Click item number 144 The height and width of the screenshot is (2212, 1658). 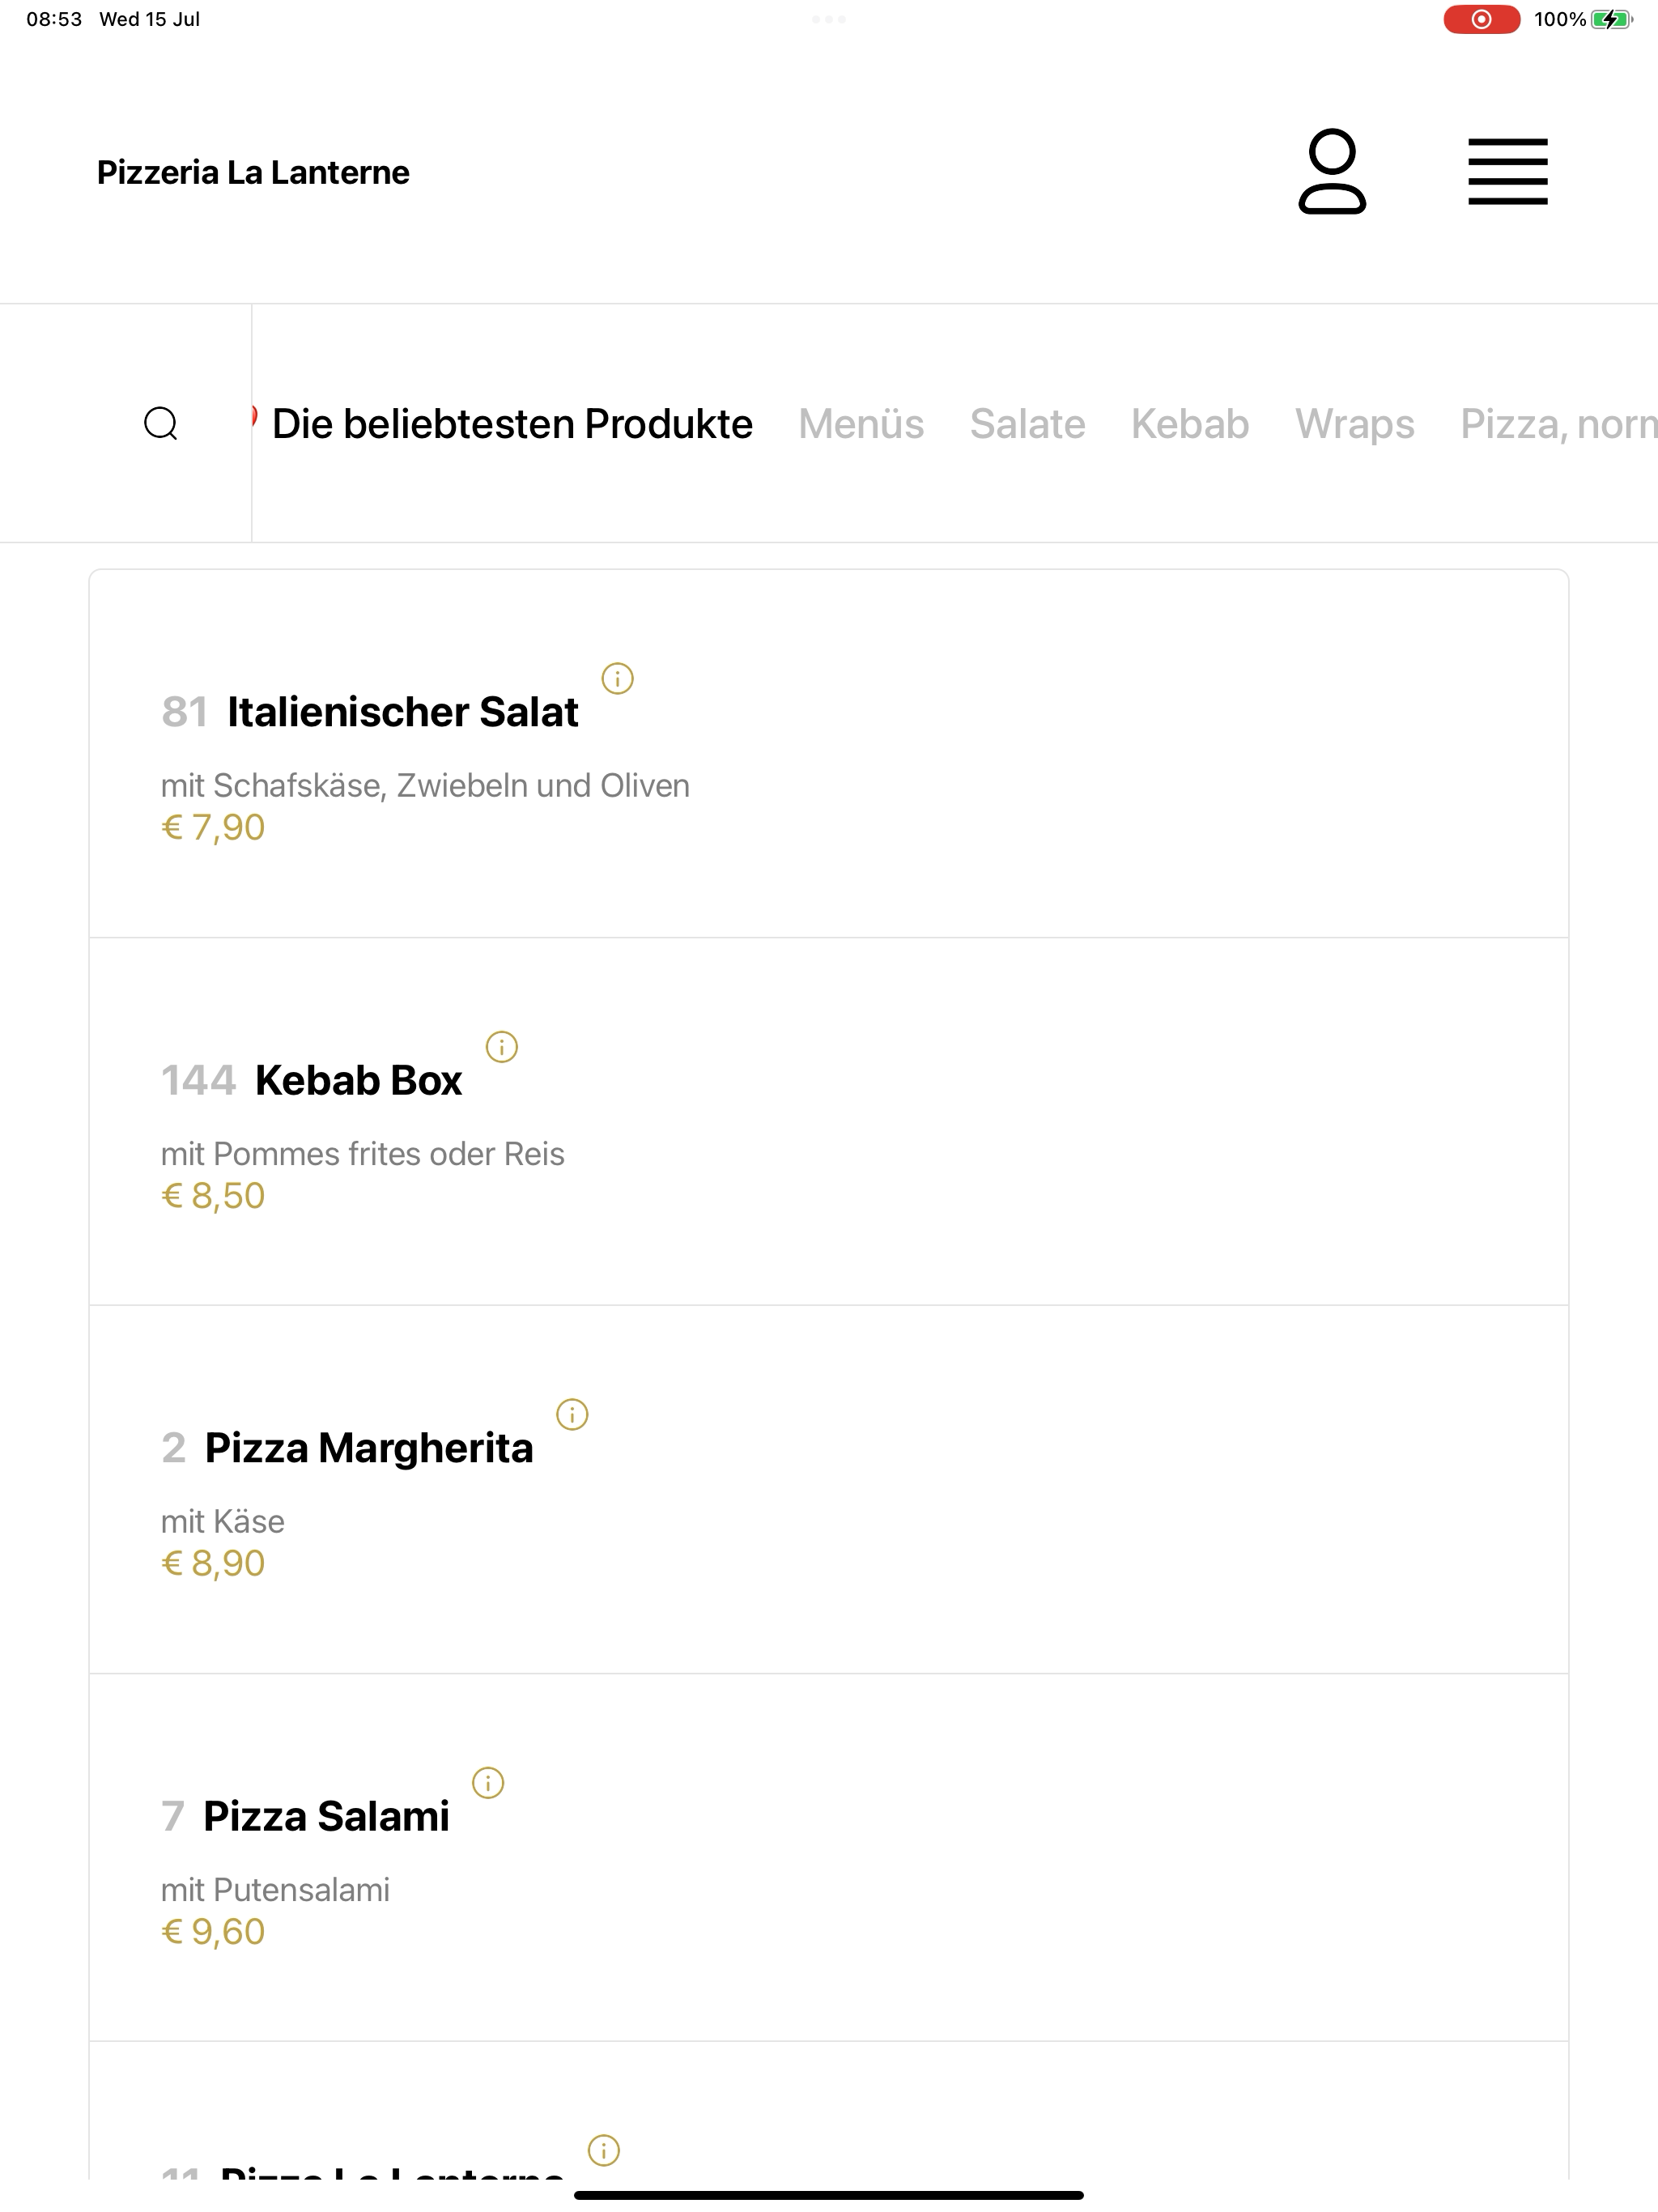tap(198, 1080)
